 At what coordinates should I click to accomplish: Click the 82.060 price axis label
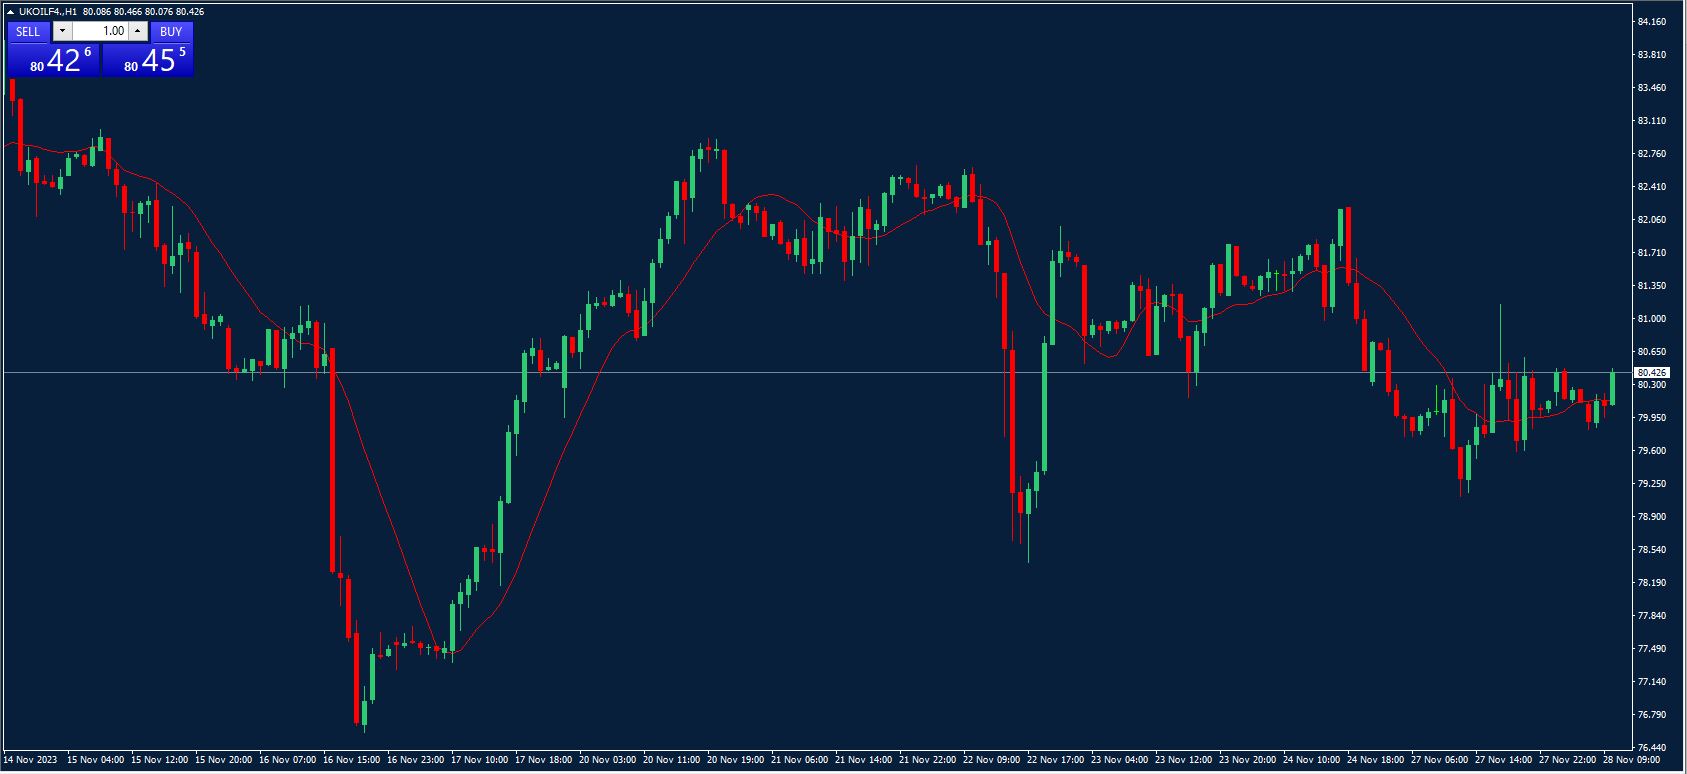point(1652,220)
